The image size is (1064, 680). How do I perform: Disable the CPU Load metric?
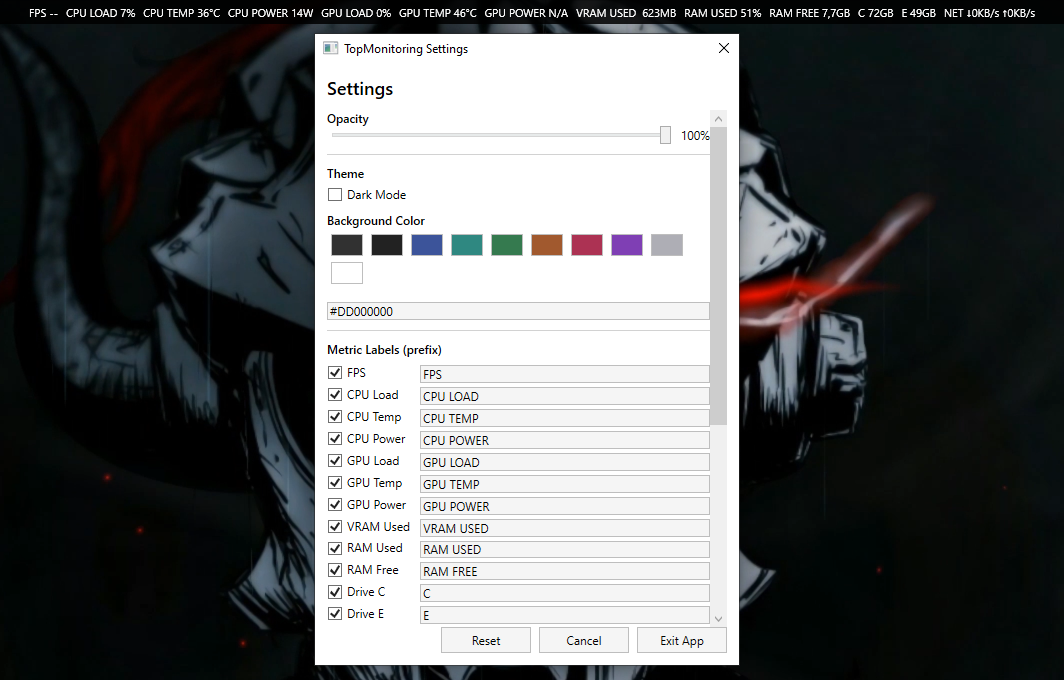335,394
